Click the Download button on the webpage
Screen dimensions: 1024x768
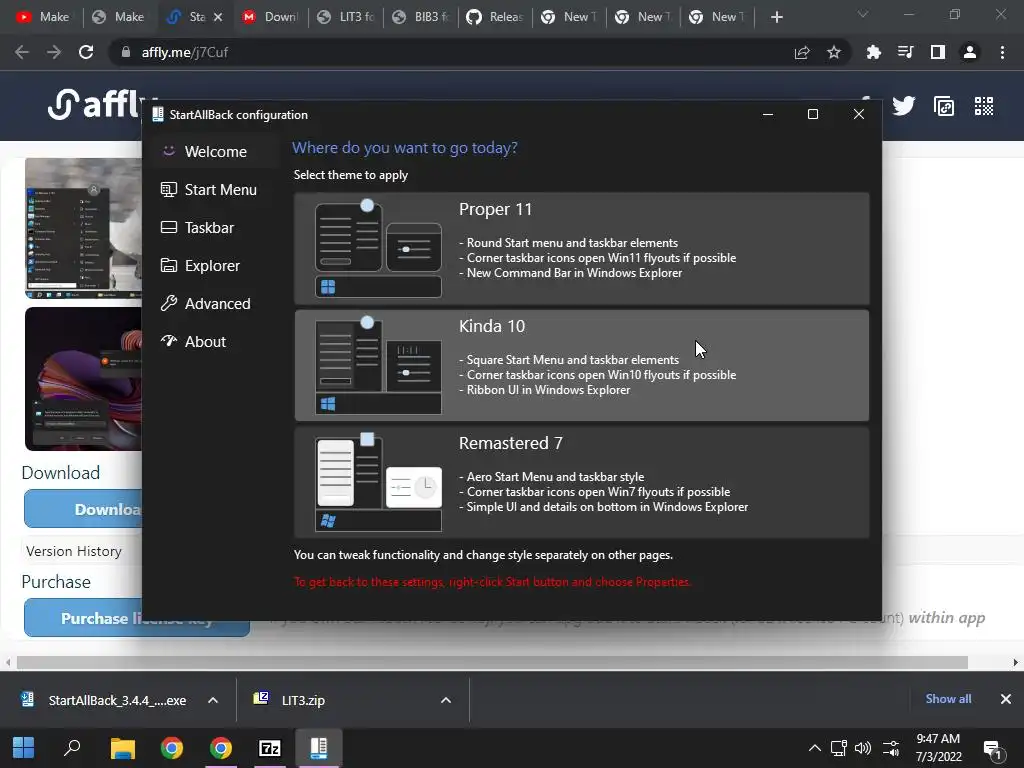(84, 509)
